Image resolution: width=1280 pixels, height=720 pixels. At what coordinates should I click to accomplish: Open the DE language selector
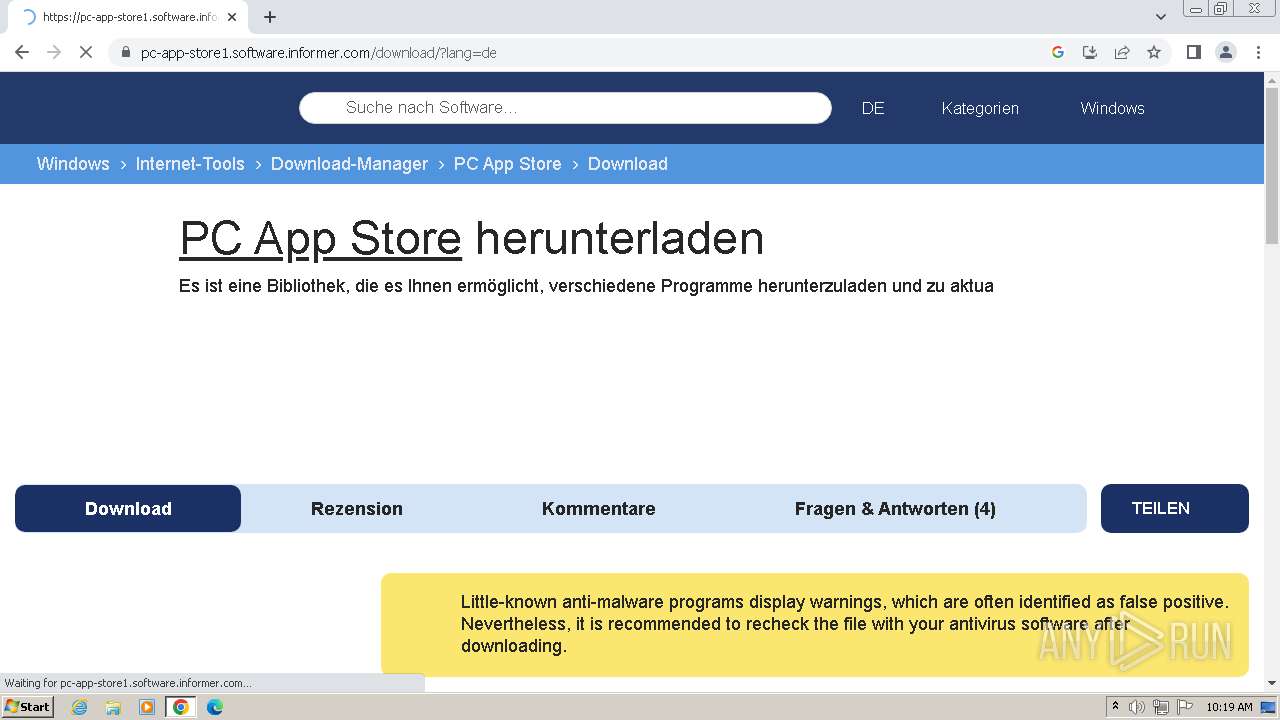point(873,108)
